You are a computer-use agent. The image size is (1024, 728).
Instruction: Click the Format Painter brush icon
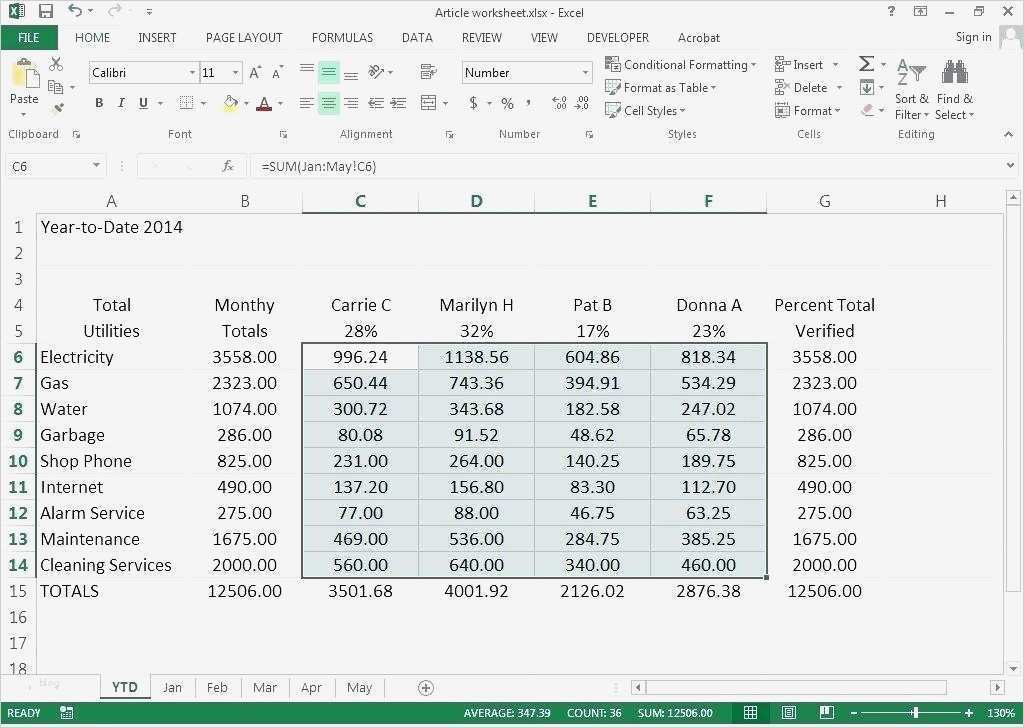pyautogui.click(x=59, y=108)
